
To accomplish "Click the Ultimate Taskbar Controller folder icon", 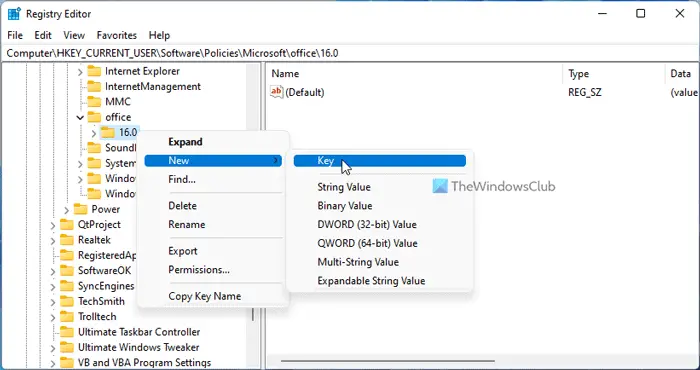I will point(67,332).
